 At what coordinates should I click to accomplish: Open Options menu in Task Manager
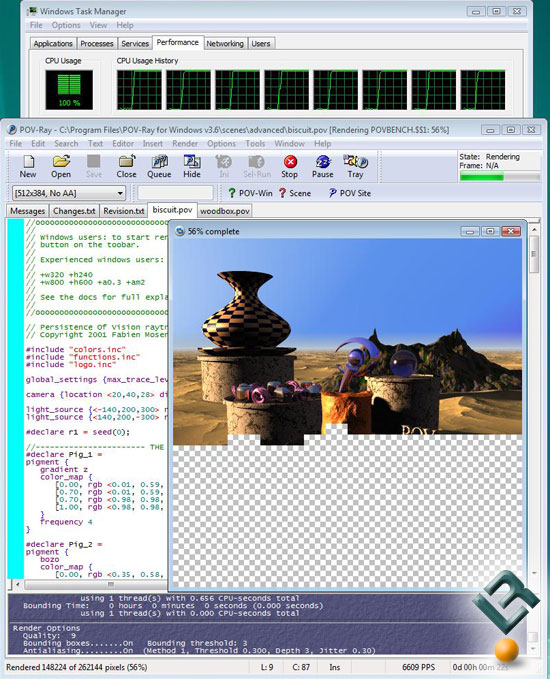click(x=66, y=25)
